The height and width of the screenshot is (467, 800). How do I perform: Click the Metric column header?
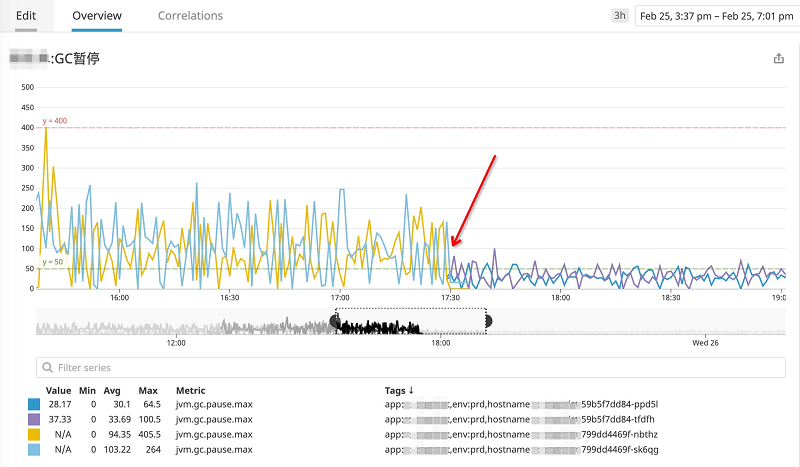190,390
